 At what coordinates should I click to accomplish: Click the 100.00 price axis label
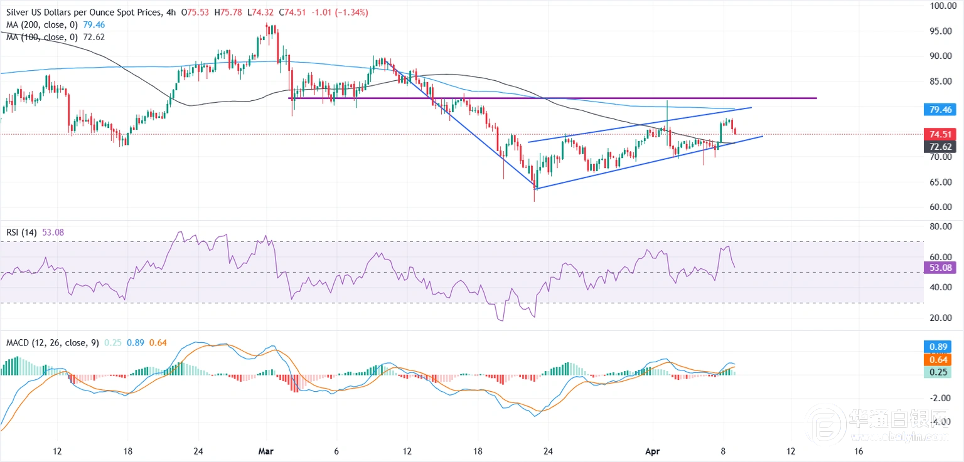940,6
